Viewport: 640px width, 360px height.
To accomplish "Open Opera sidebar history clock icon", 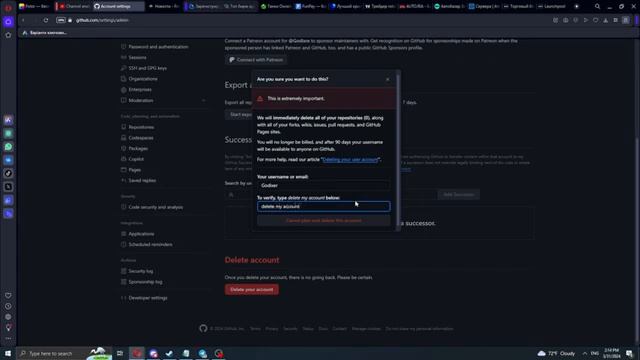I will pyautogui.click(x=8, y=306).
